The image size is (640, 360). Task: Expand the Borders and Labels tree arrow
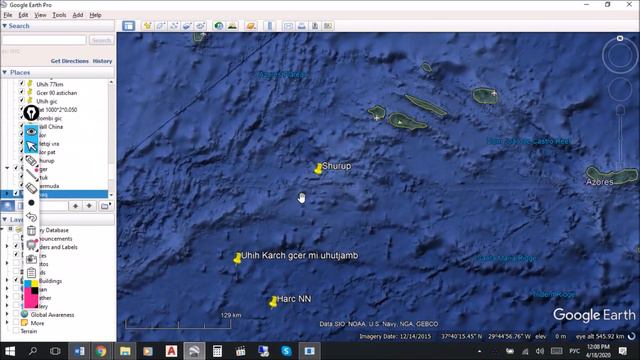click(x=7, y=247)
